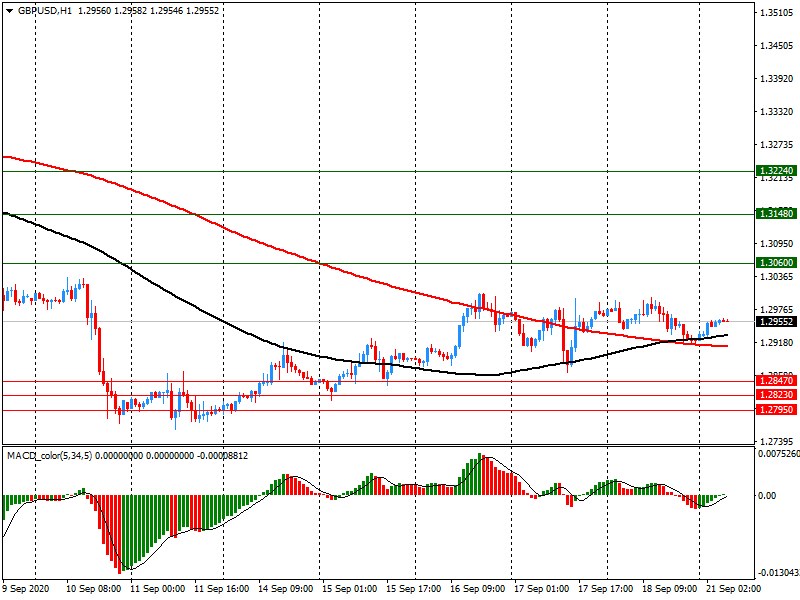Click the 1.32735 price scale value
The width and height of the screenshot is (800, 600).
click(x=777, y=145)
